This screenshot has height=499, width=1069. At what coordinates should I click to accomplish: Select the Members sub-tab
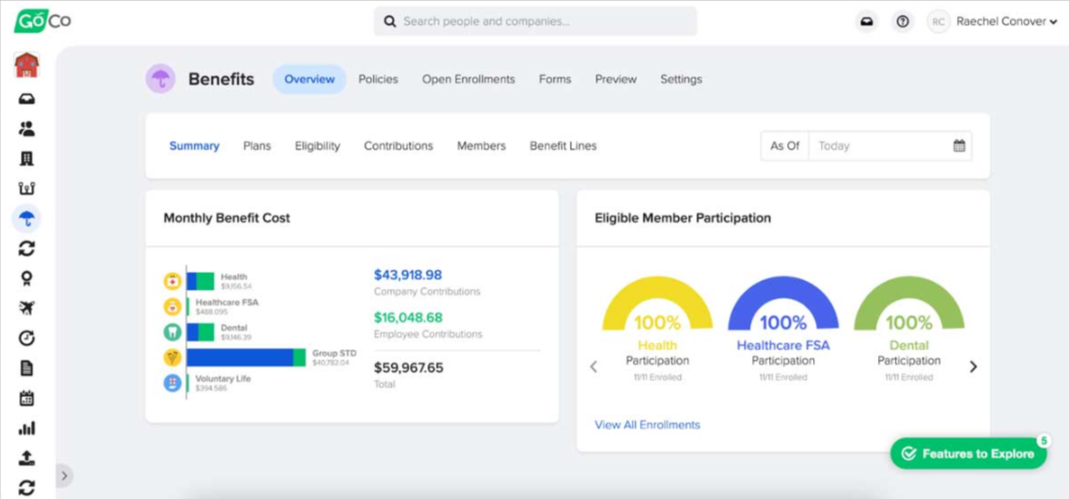pos(481,146)
